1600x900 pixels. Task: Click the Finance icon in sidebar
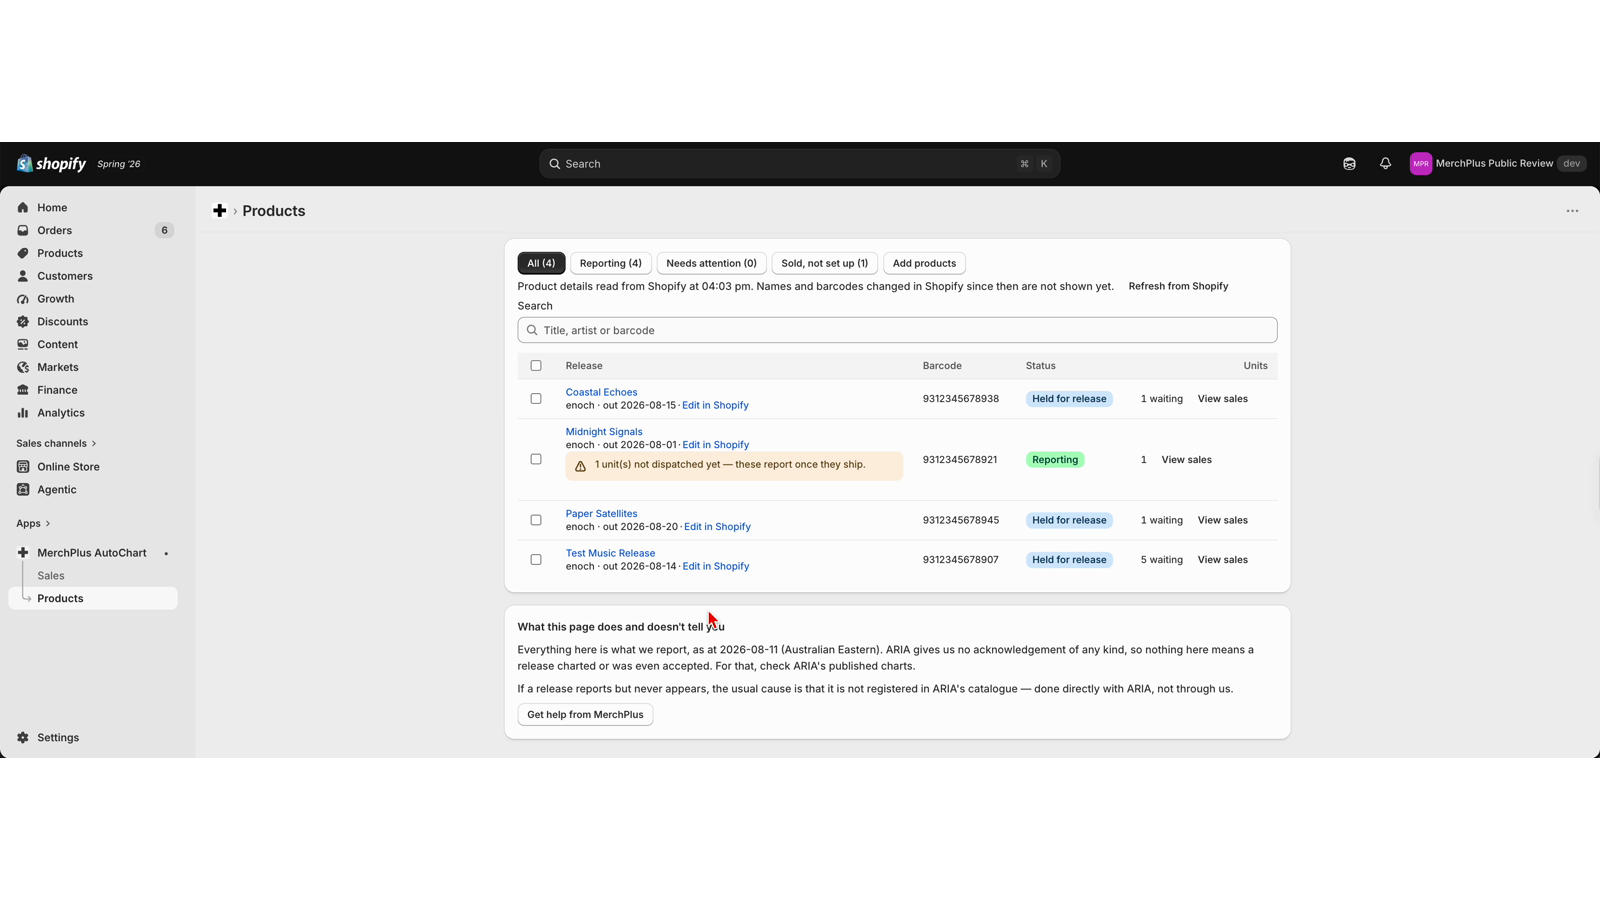[23, 390]
